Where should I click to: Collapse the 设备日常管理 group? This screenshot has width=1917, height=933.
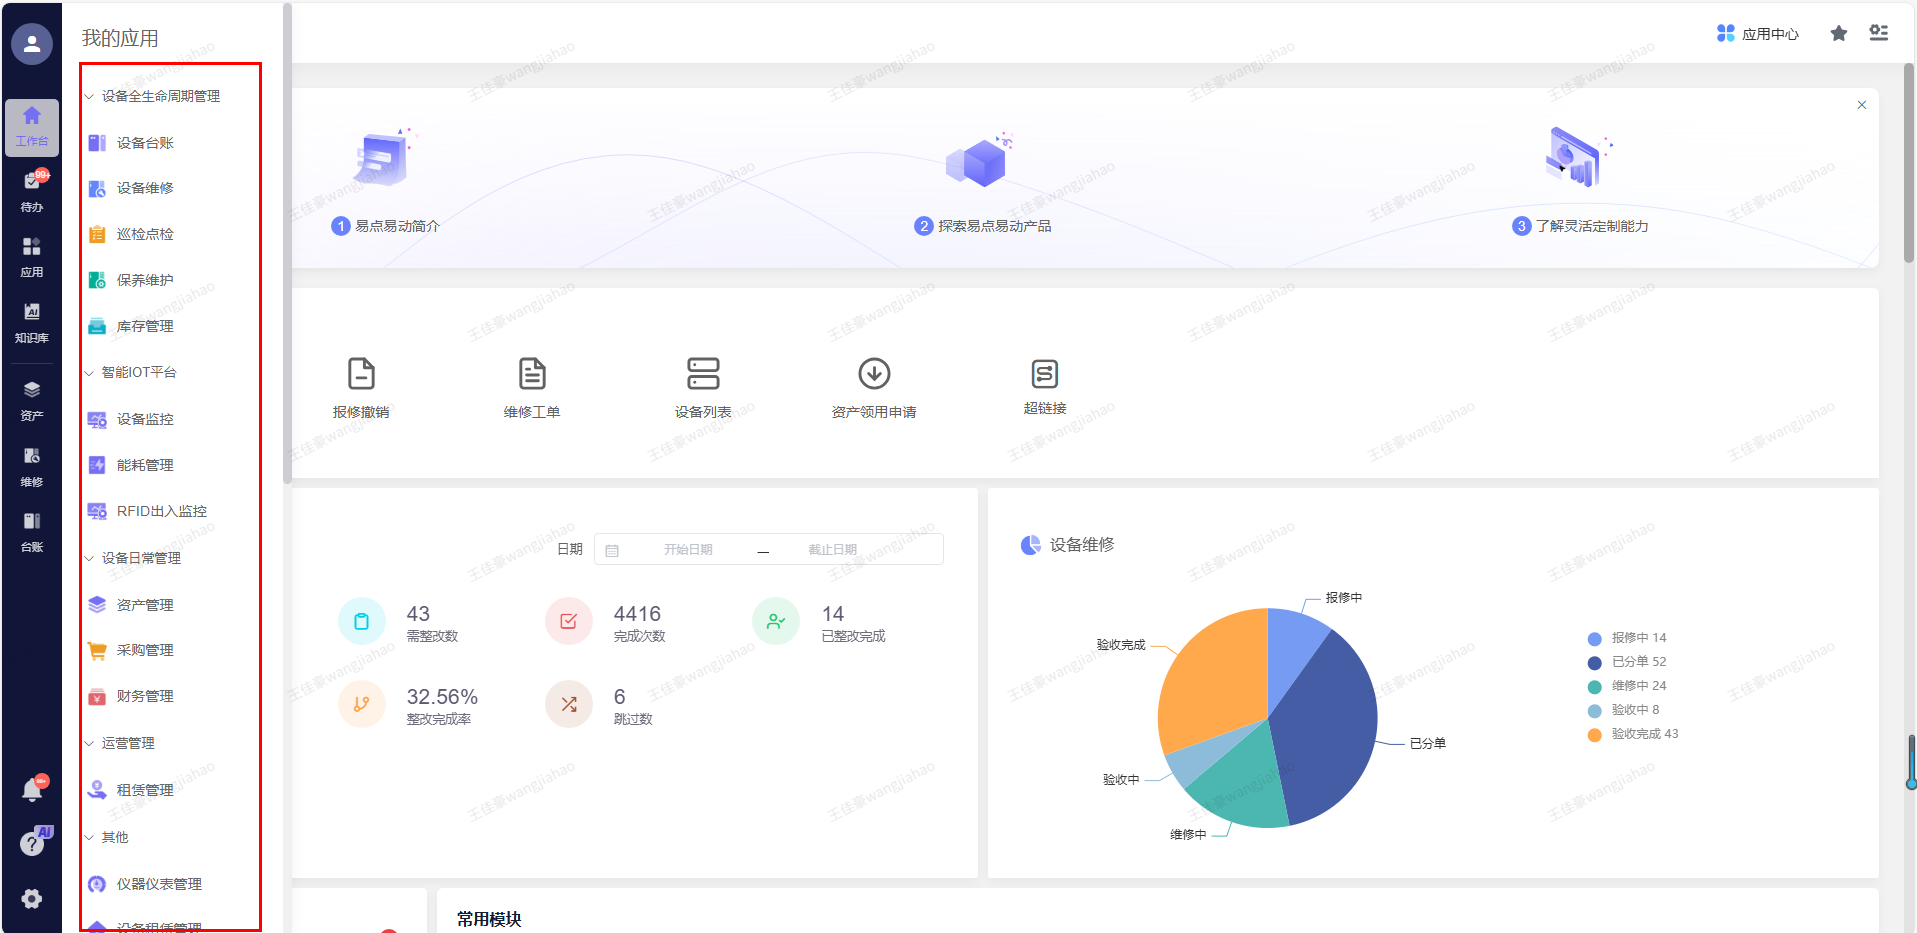point(89,559)
